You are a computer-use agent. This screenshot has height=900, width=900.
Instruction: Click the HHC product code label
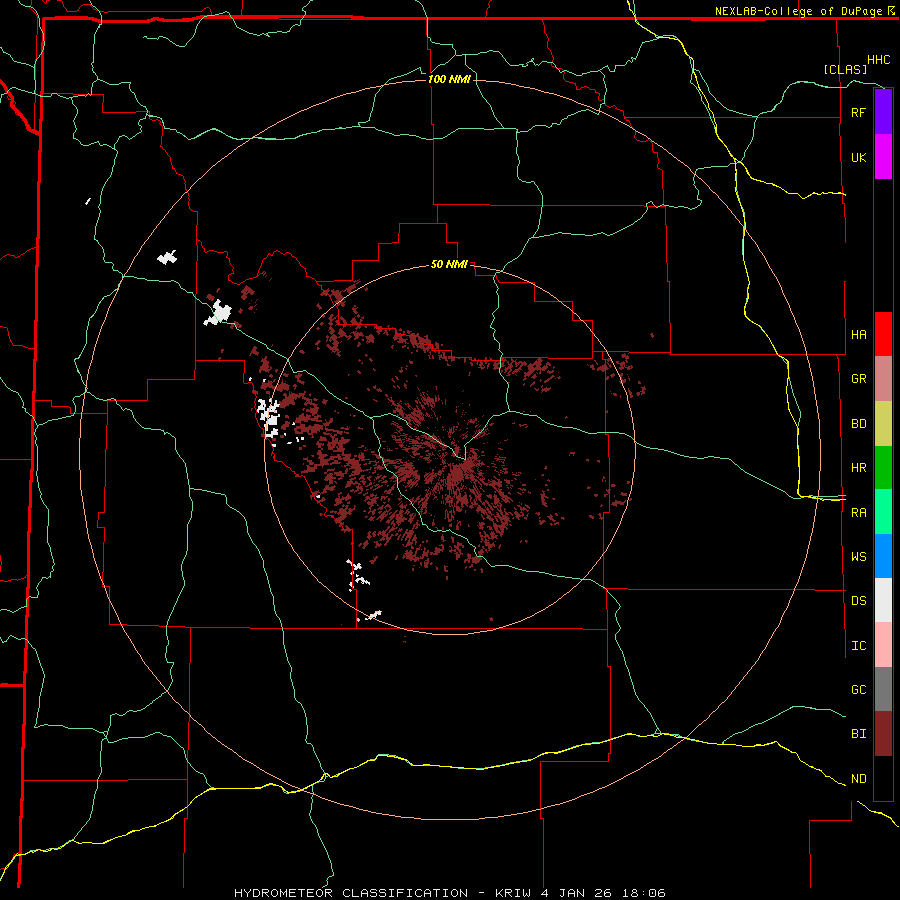pyautogui.click(x=878, y=60)
